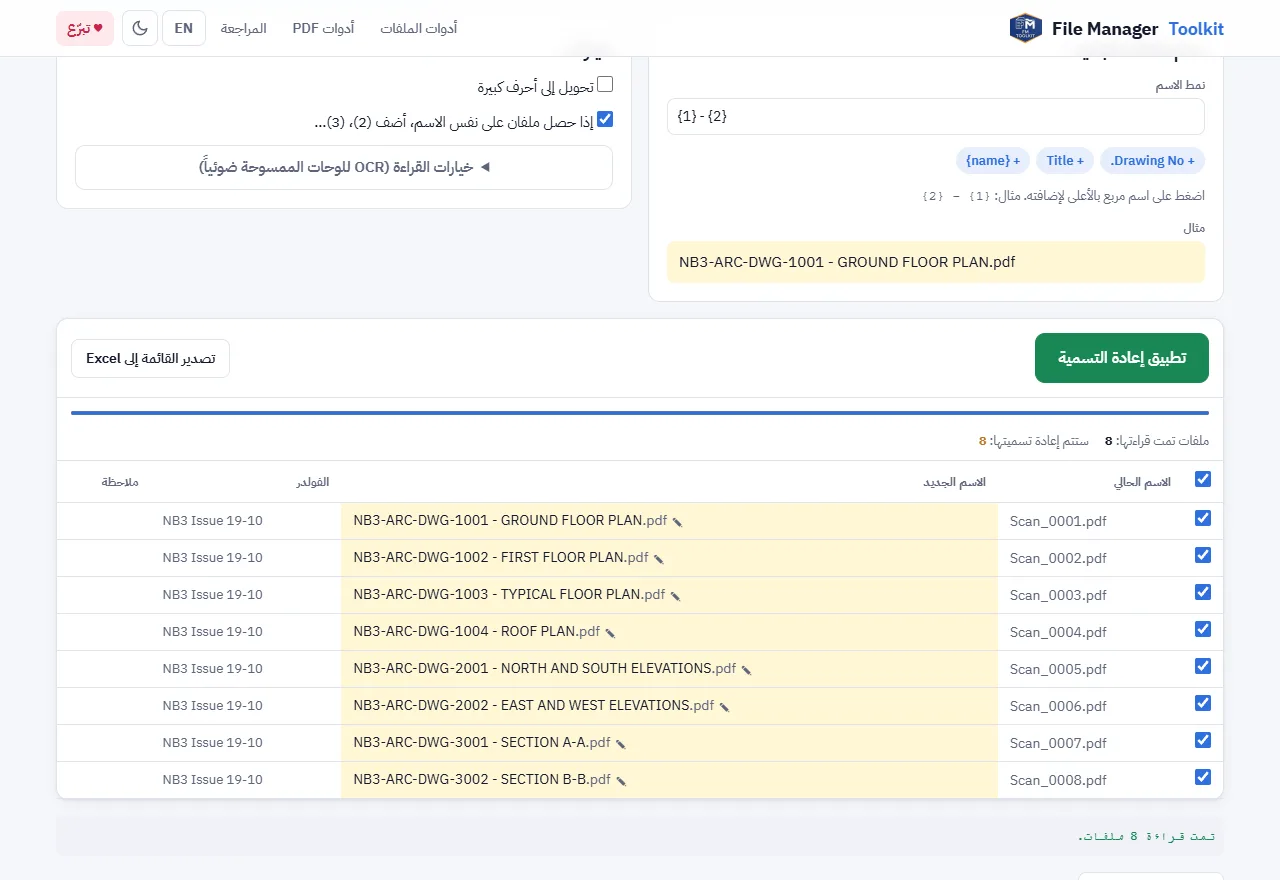This screenshot has width=1280, height=880.
Task: Edit pencil for EAST AND WEST ELEVATIONS.pdf
Action: pyautogui.click(x=724, y=707)
